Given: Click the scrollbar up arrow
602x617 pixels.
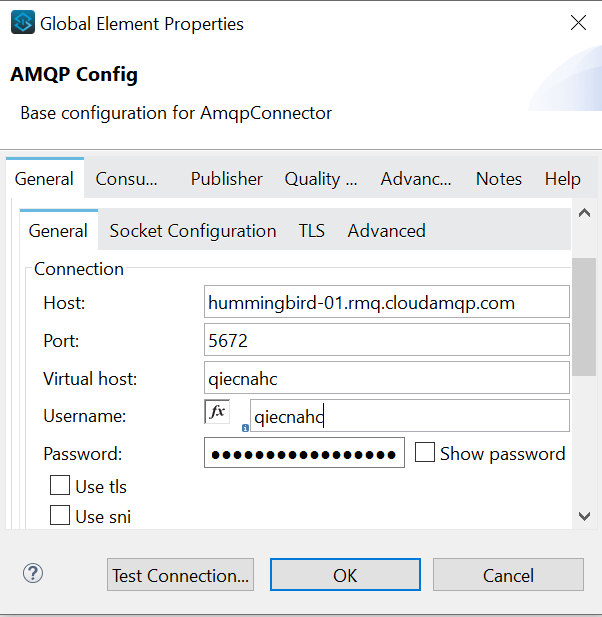Looking at the screenshot, I should (x=585, y=214).
